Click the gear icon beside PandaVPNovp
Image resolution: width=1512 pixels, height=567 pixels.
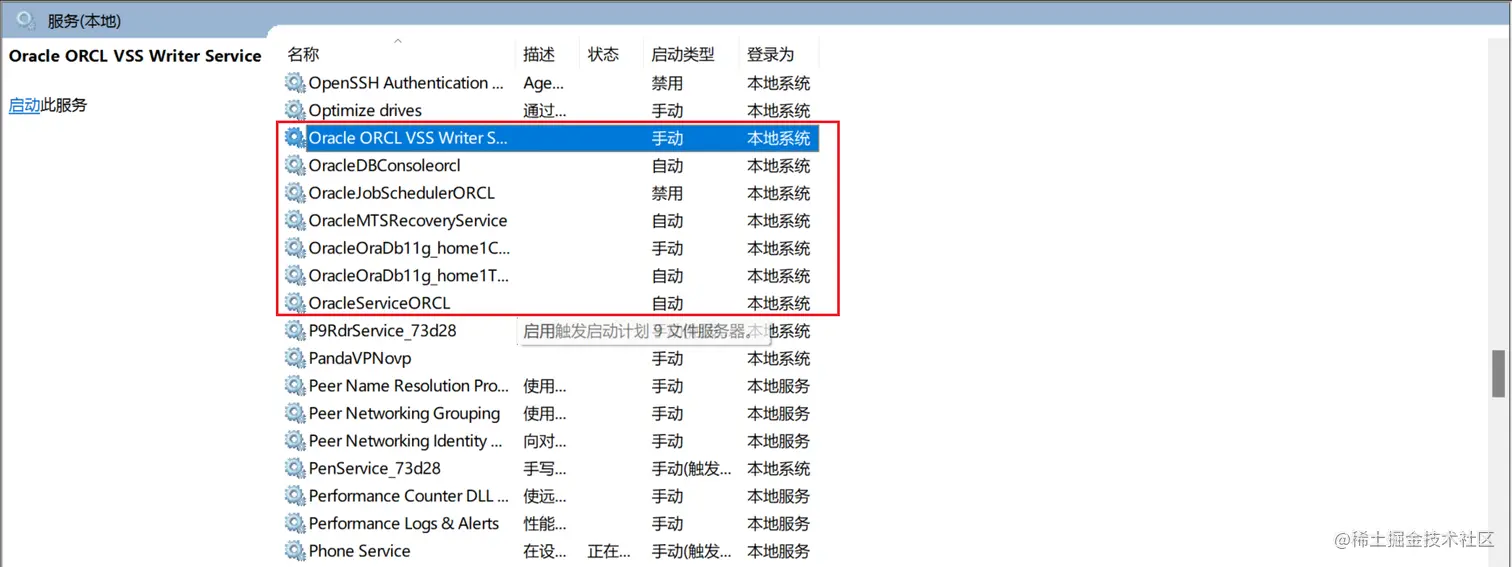(x=295, y=358)
